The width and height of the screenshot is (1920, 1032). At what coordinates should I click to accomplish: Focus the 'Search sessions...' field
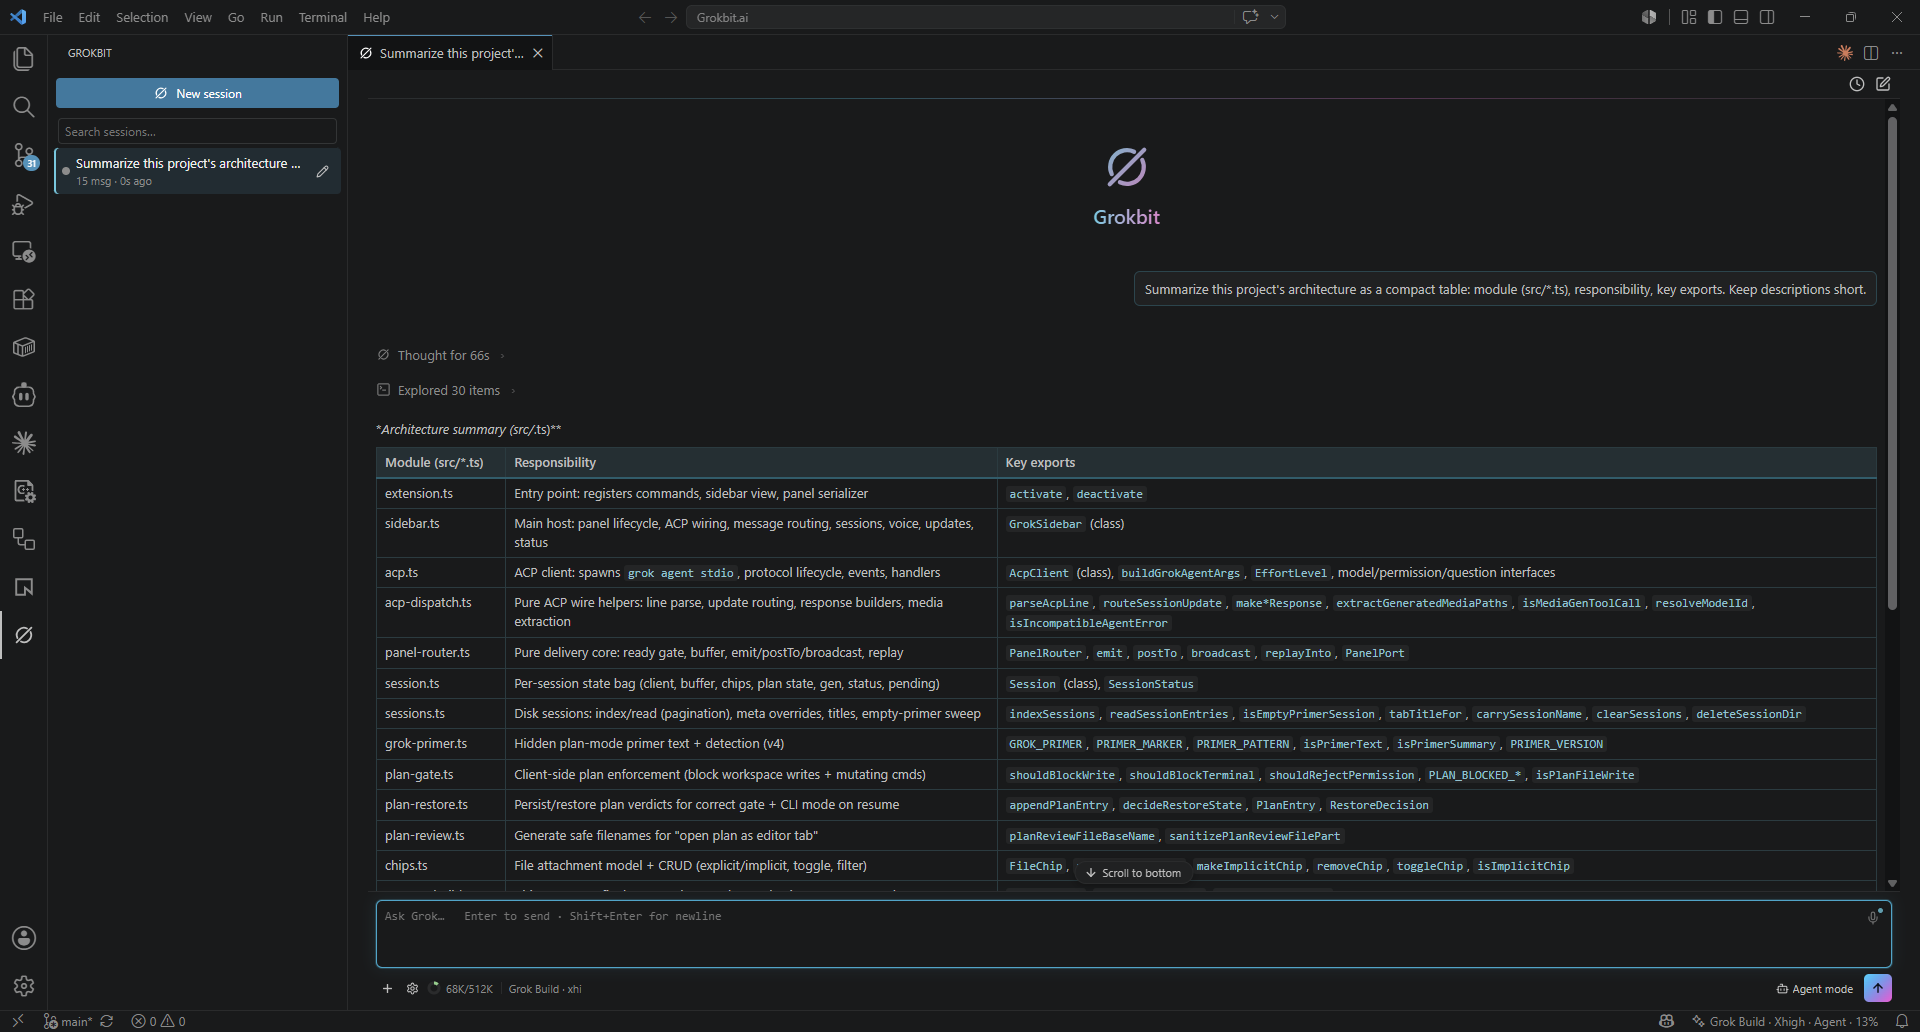[x=197, y=131]
